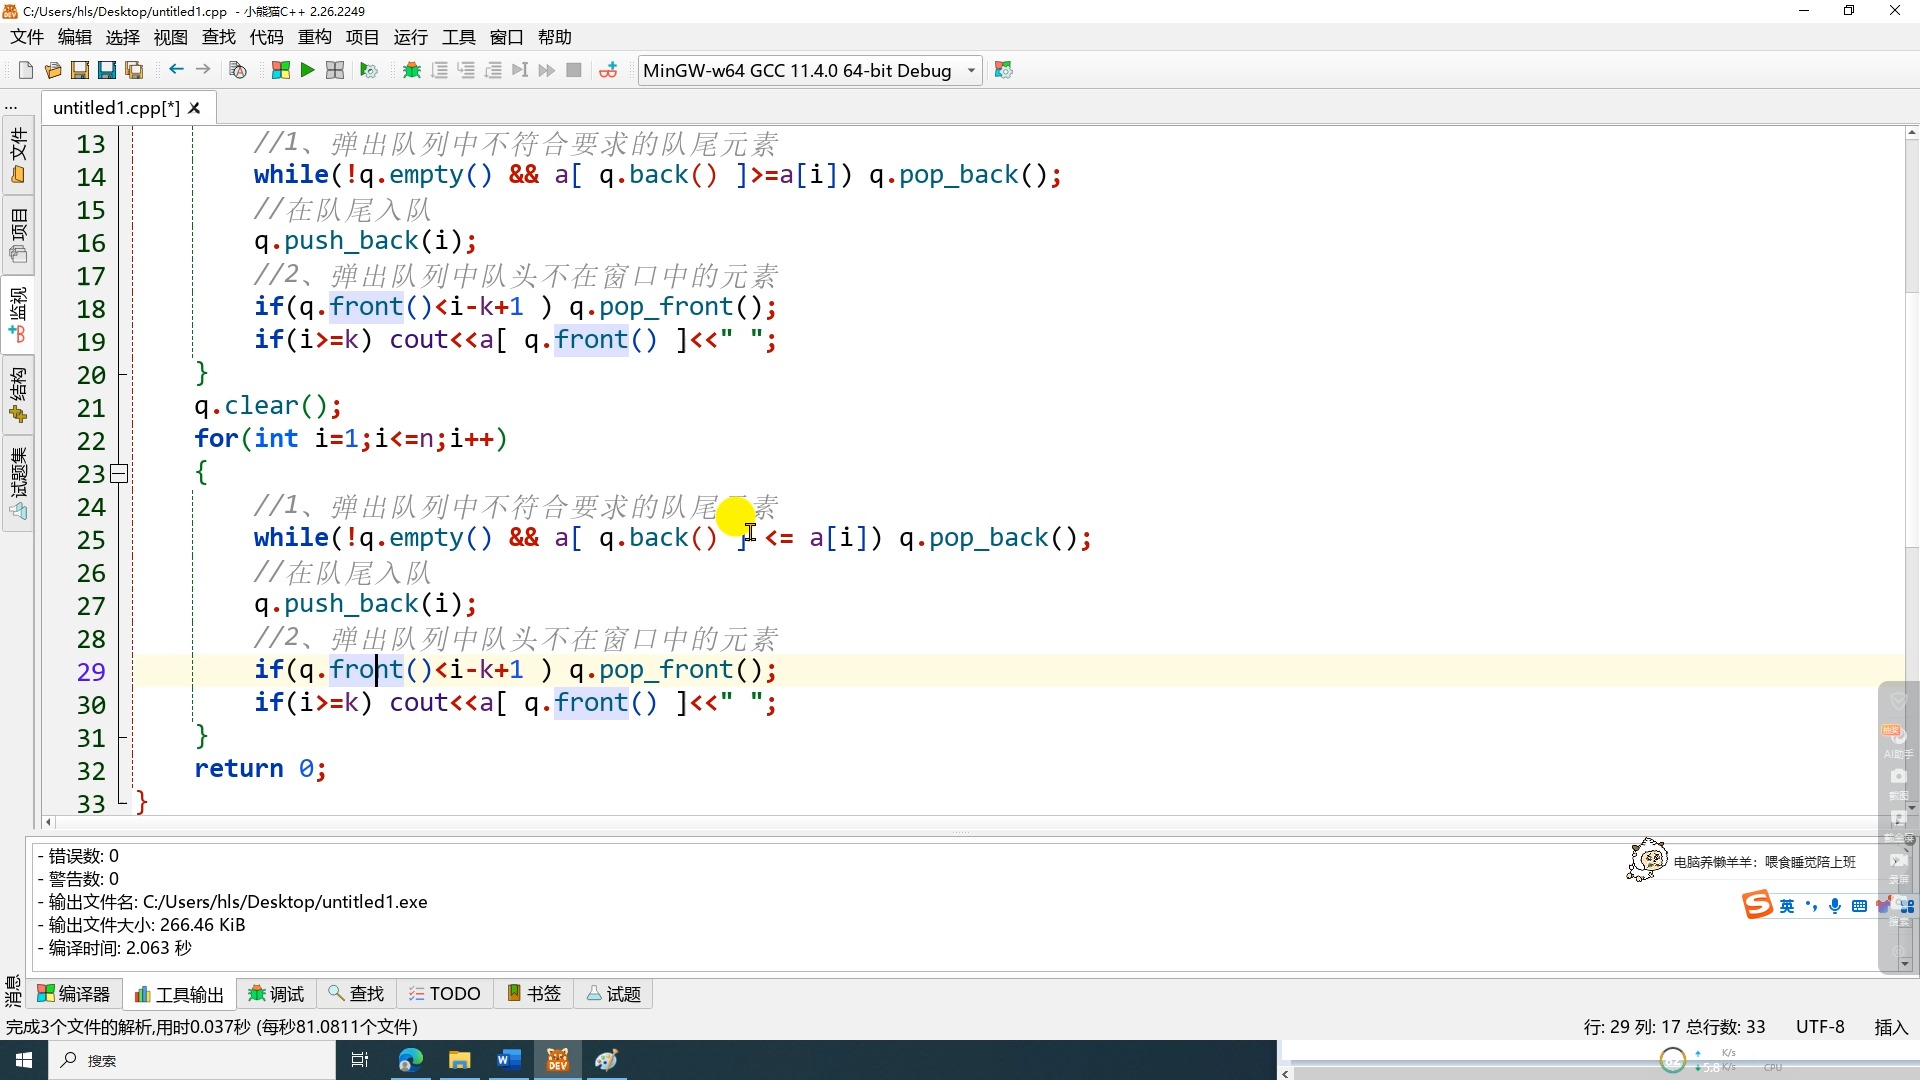
Task: Click the UTF-8 encoding in status bar
Action: coord(1820,1027)
